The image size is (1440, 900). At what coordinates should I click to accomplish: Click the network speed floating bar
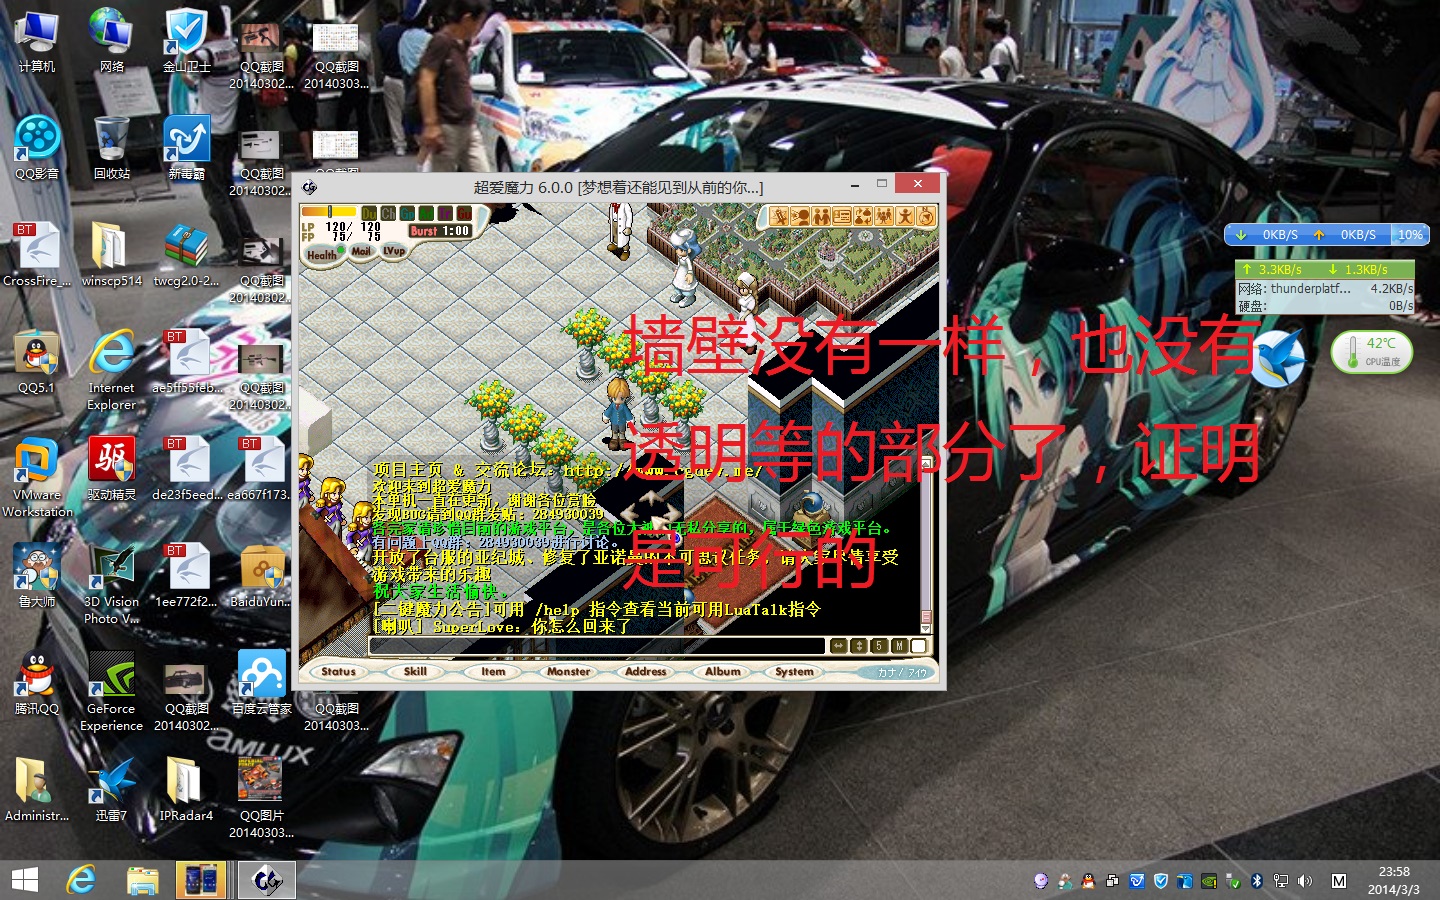pyautogui.click(x=1326, y=234)
